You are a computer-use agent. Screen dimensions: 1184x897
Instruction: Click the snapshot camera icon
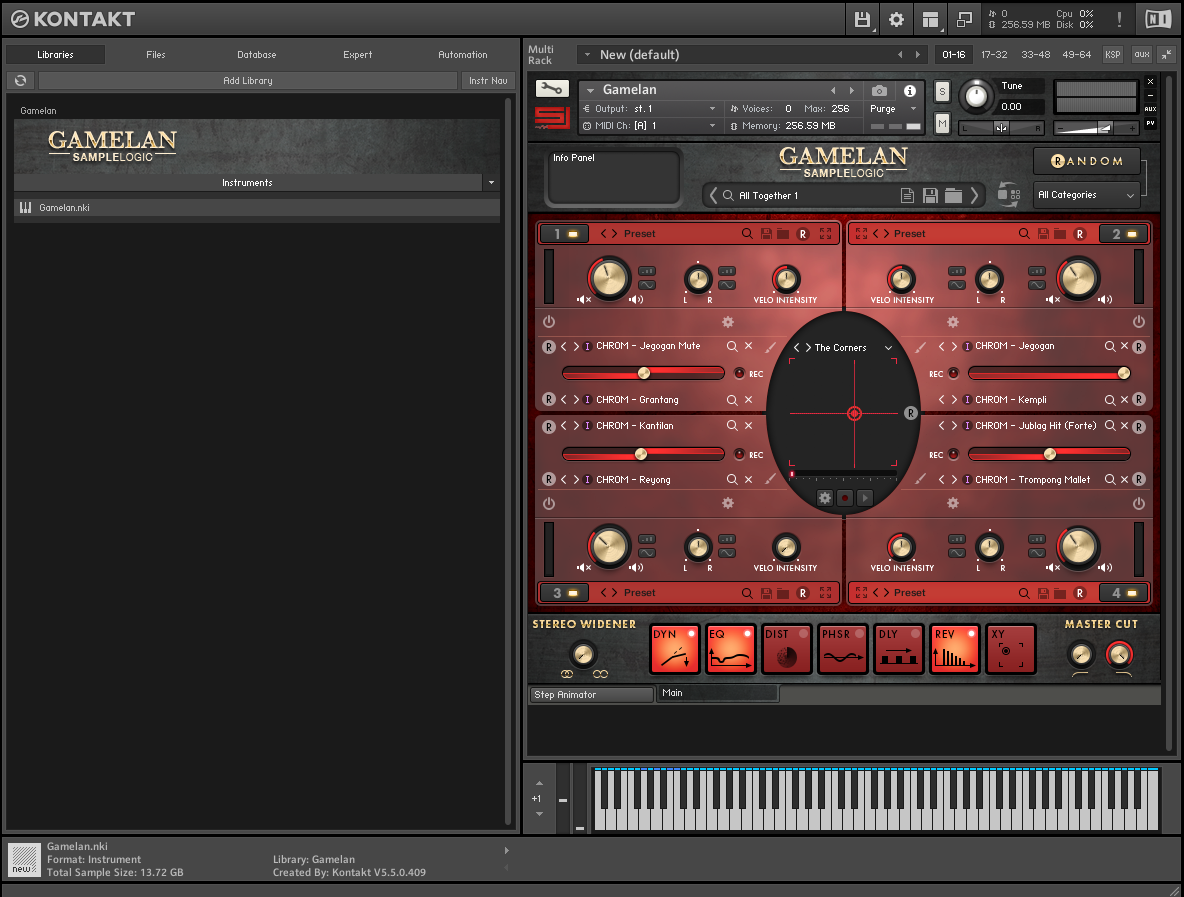click(x=879, y=91)
